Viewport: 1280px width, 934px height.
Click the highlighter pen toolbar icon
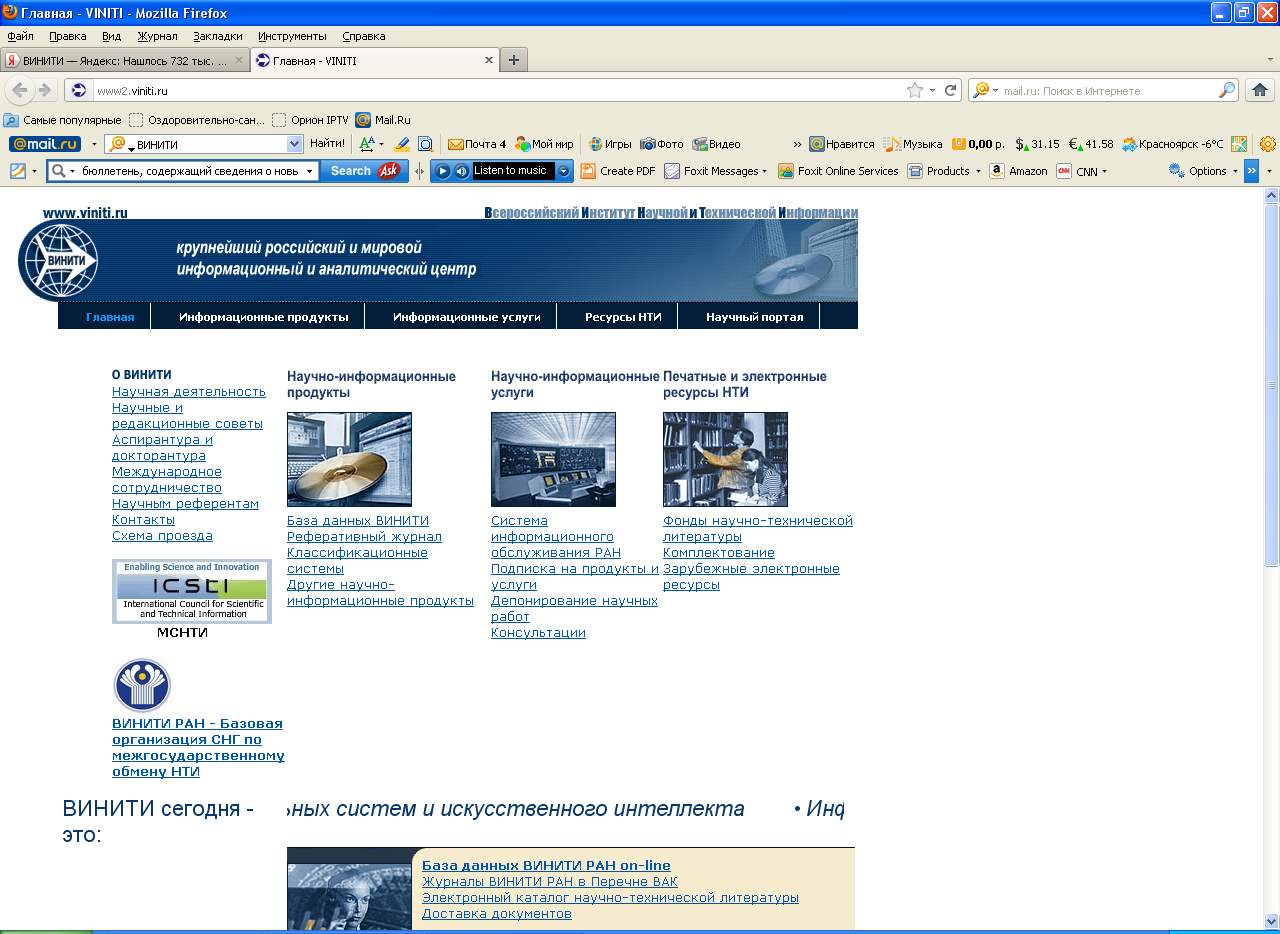click(x=402, y=144)
